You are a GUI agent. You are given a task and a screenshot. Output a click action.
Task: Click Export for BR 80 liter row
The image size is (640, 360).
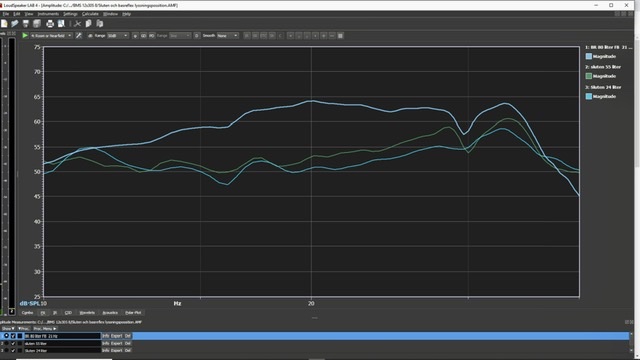117,336
